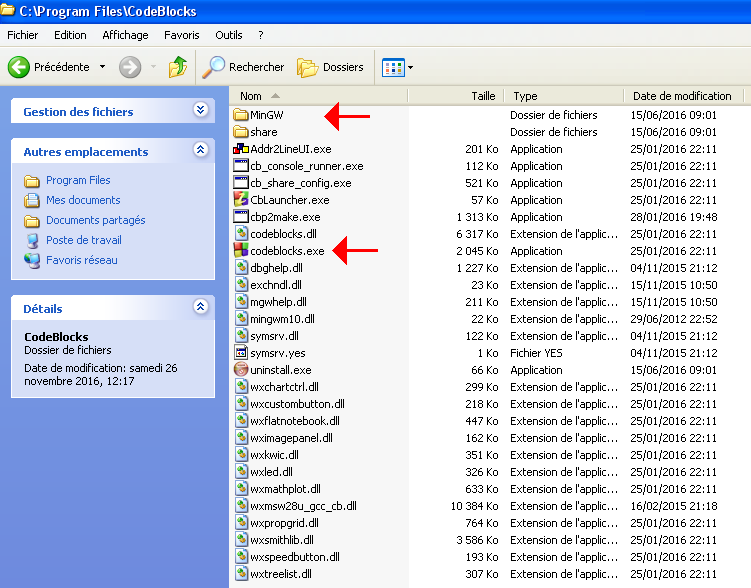Image resolution: width=751 pixels, height=588 pixels.
Task: Open Documents partagés link
Action: point(96,220)
